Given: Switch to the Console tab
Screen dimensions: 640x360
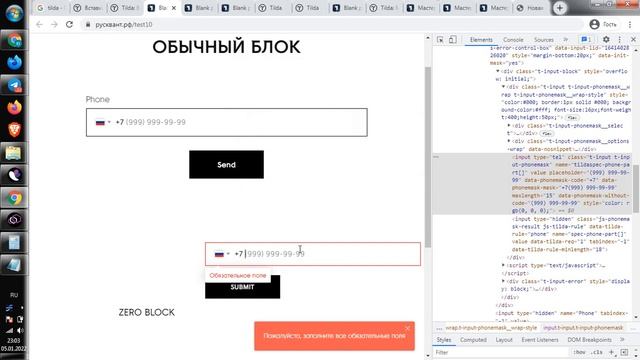Looking at the screenshot, I should point(513,40).
